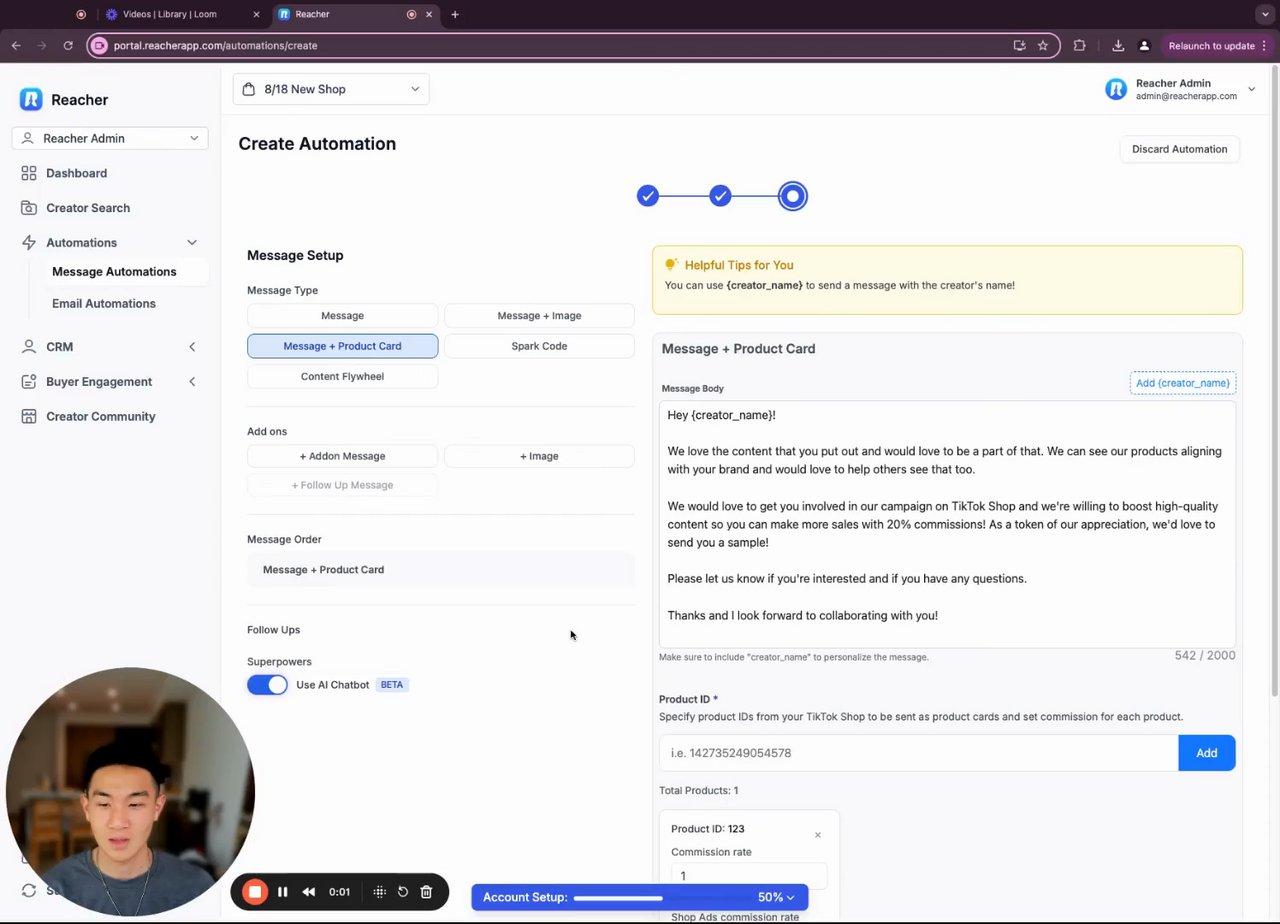Image resolution: width=1280 pixels, height=924 pixels.
Task: Toggle the Use AI Chatbot switch
Action: (x=267, y=685)
